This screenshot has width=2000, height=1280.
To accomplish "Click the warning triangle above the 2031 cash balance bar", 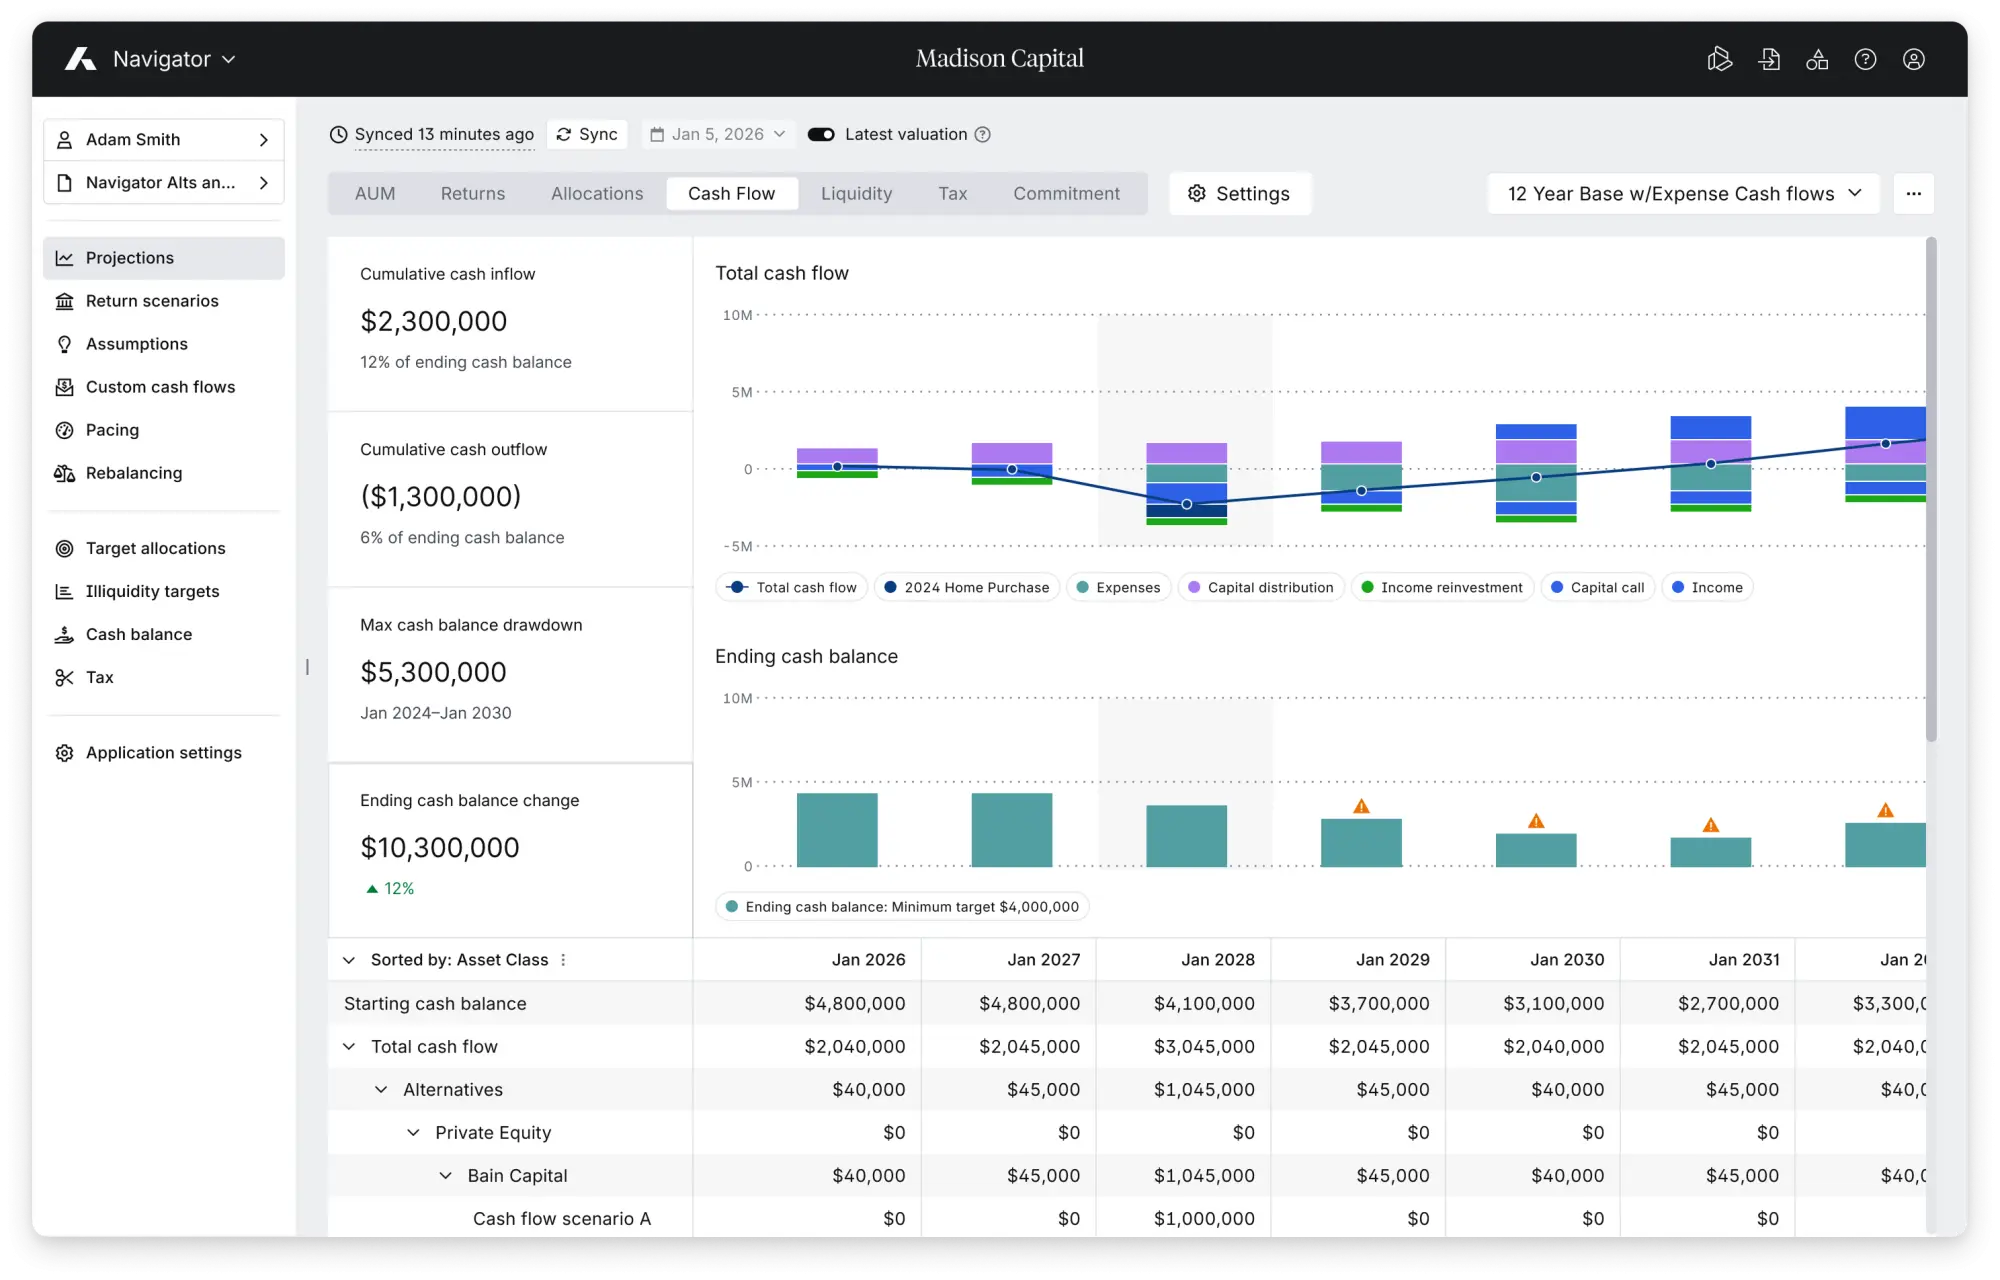I will (1711, 825).
